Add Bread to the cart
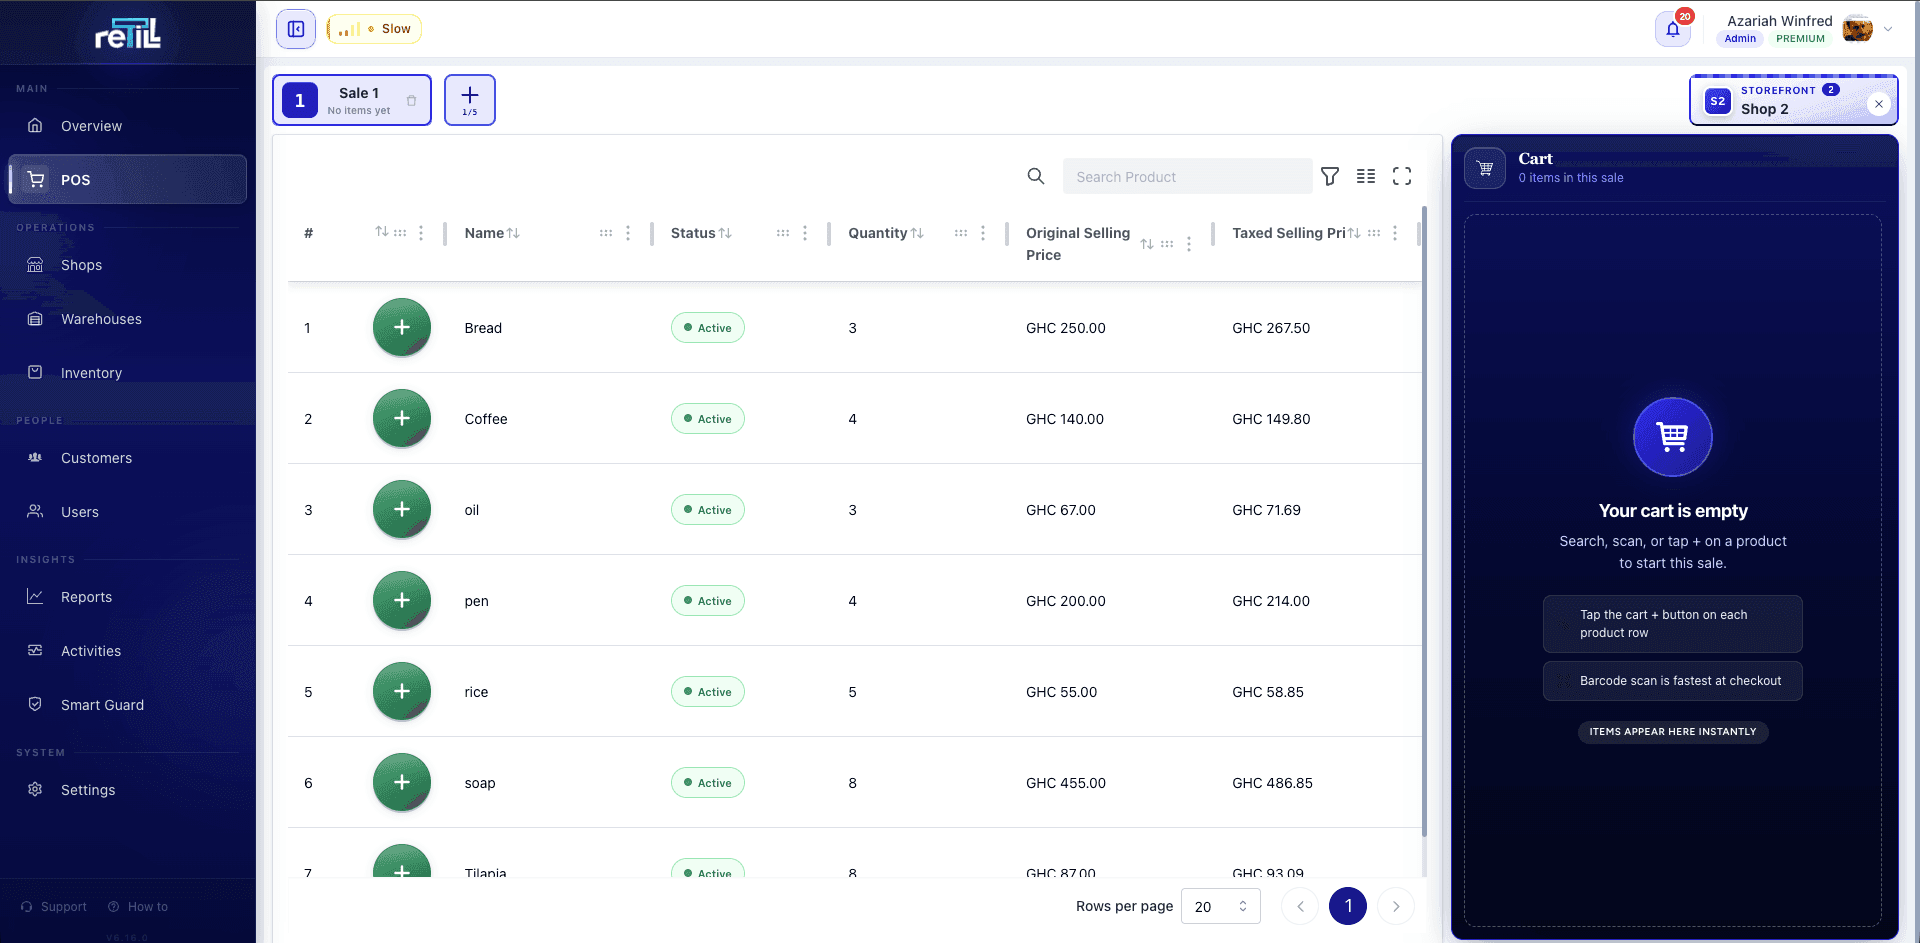The image size is (1920, 943). 402,327
